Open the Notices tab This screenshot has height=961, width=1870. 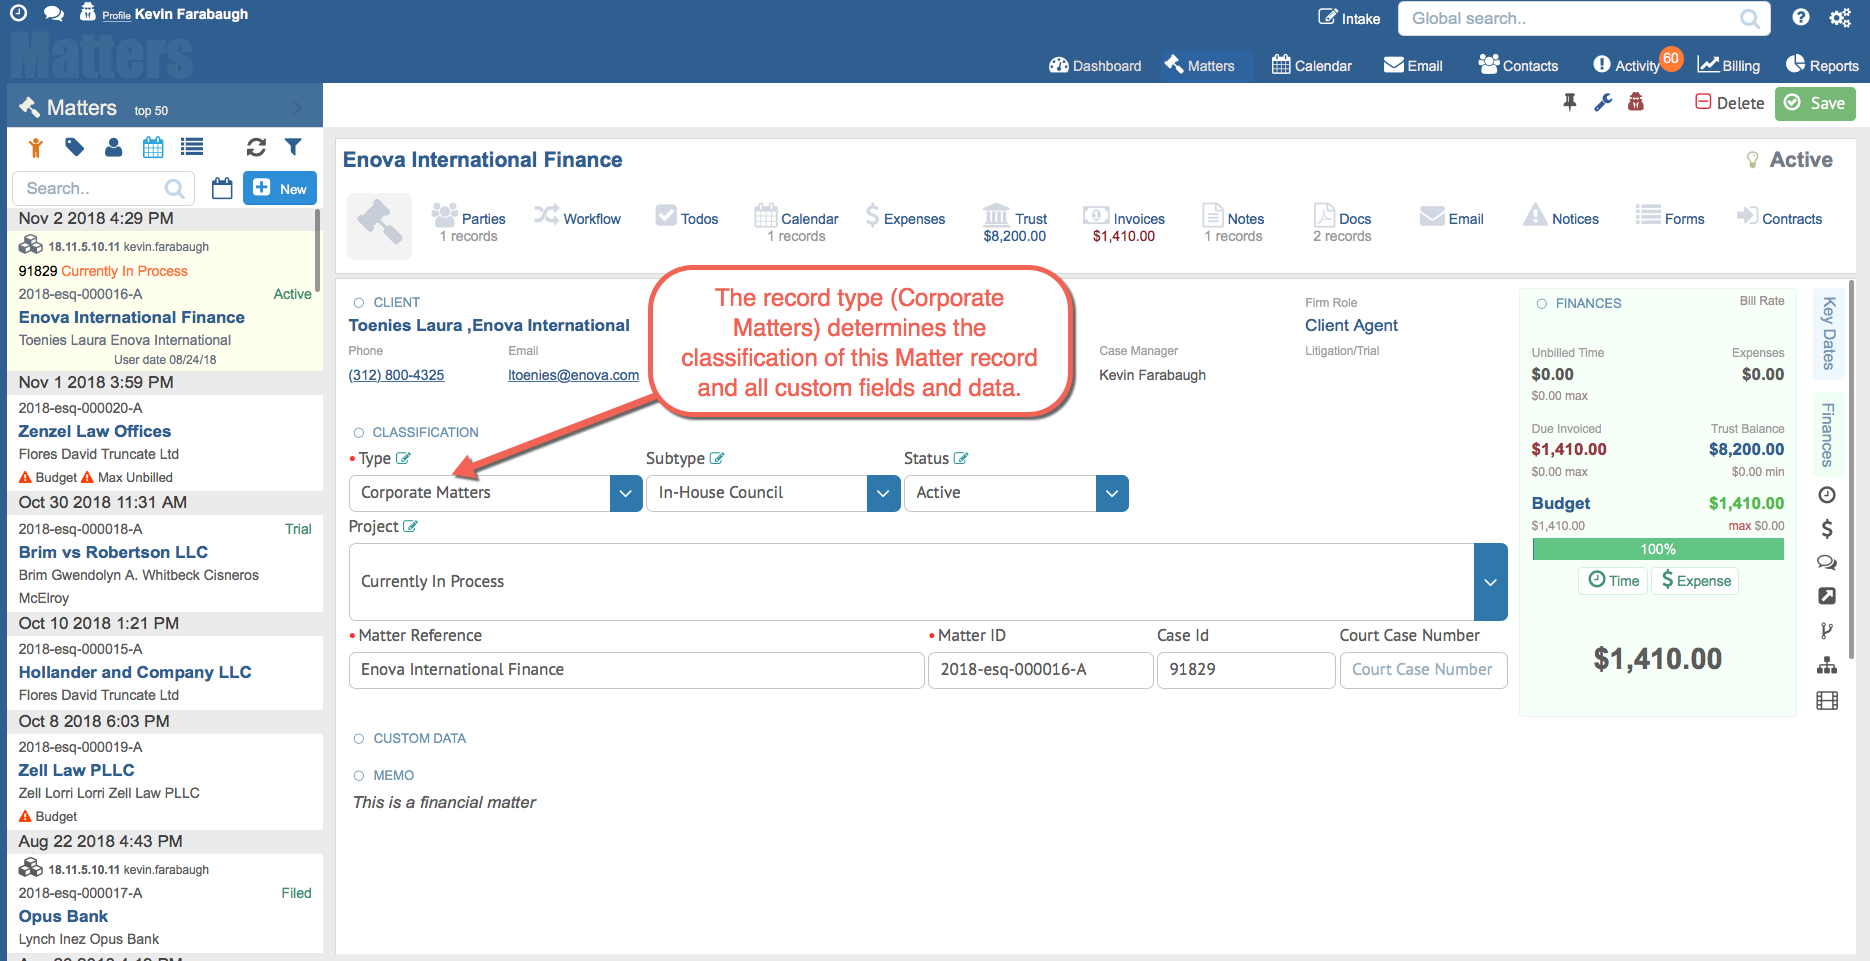1561,217
